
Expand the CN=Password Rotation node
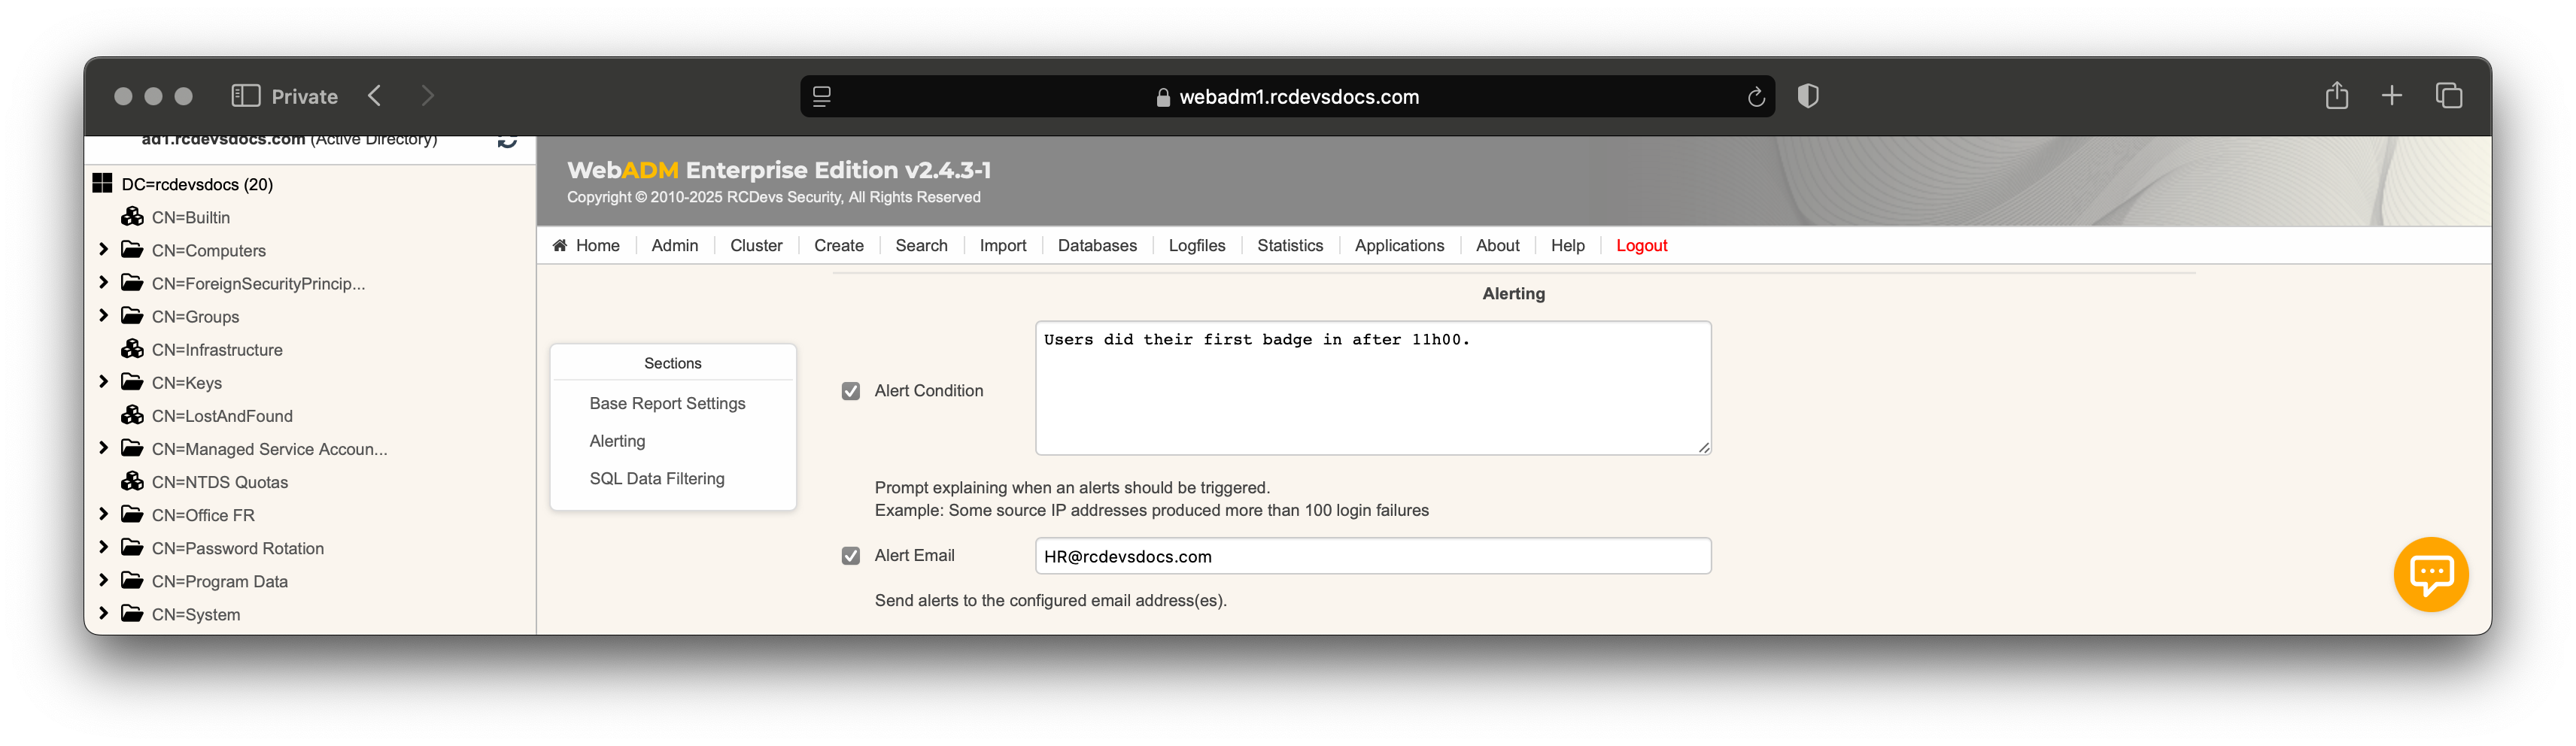(103, 546)
